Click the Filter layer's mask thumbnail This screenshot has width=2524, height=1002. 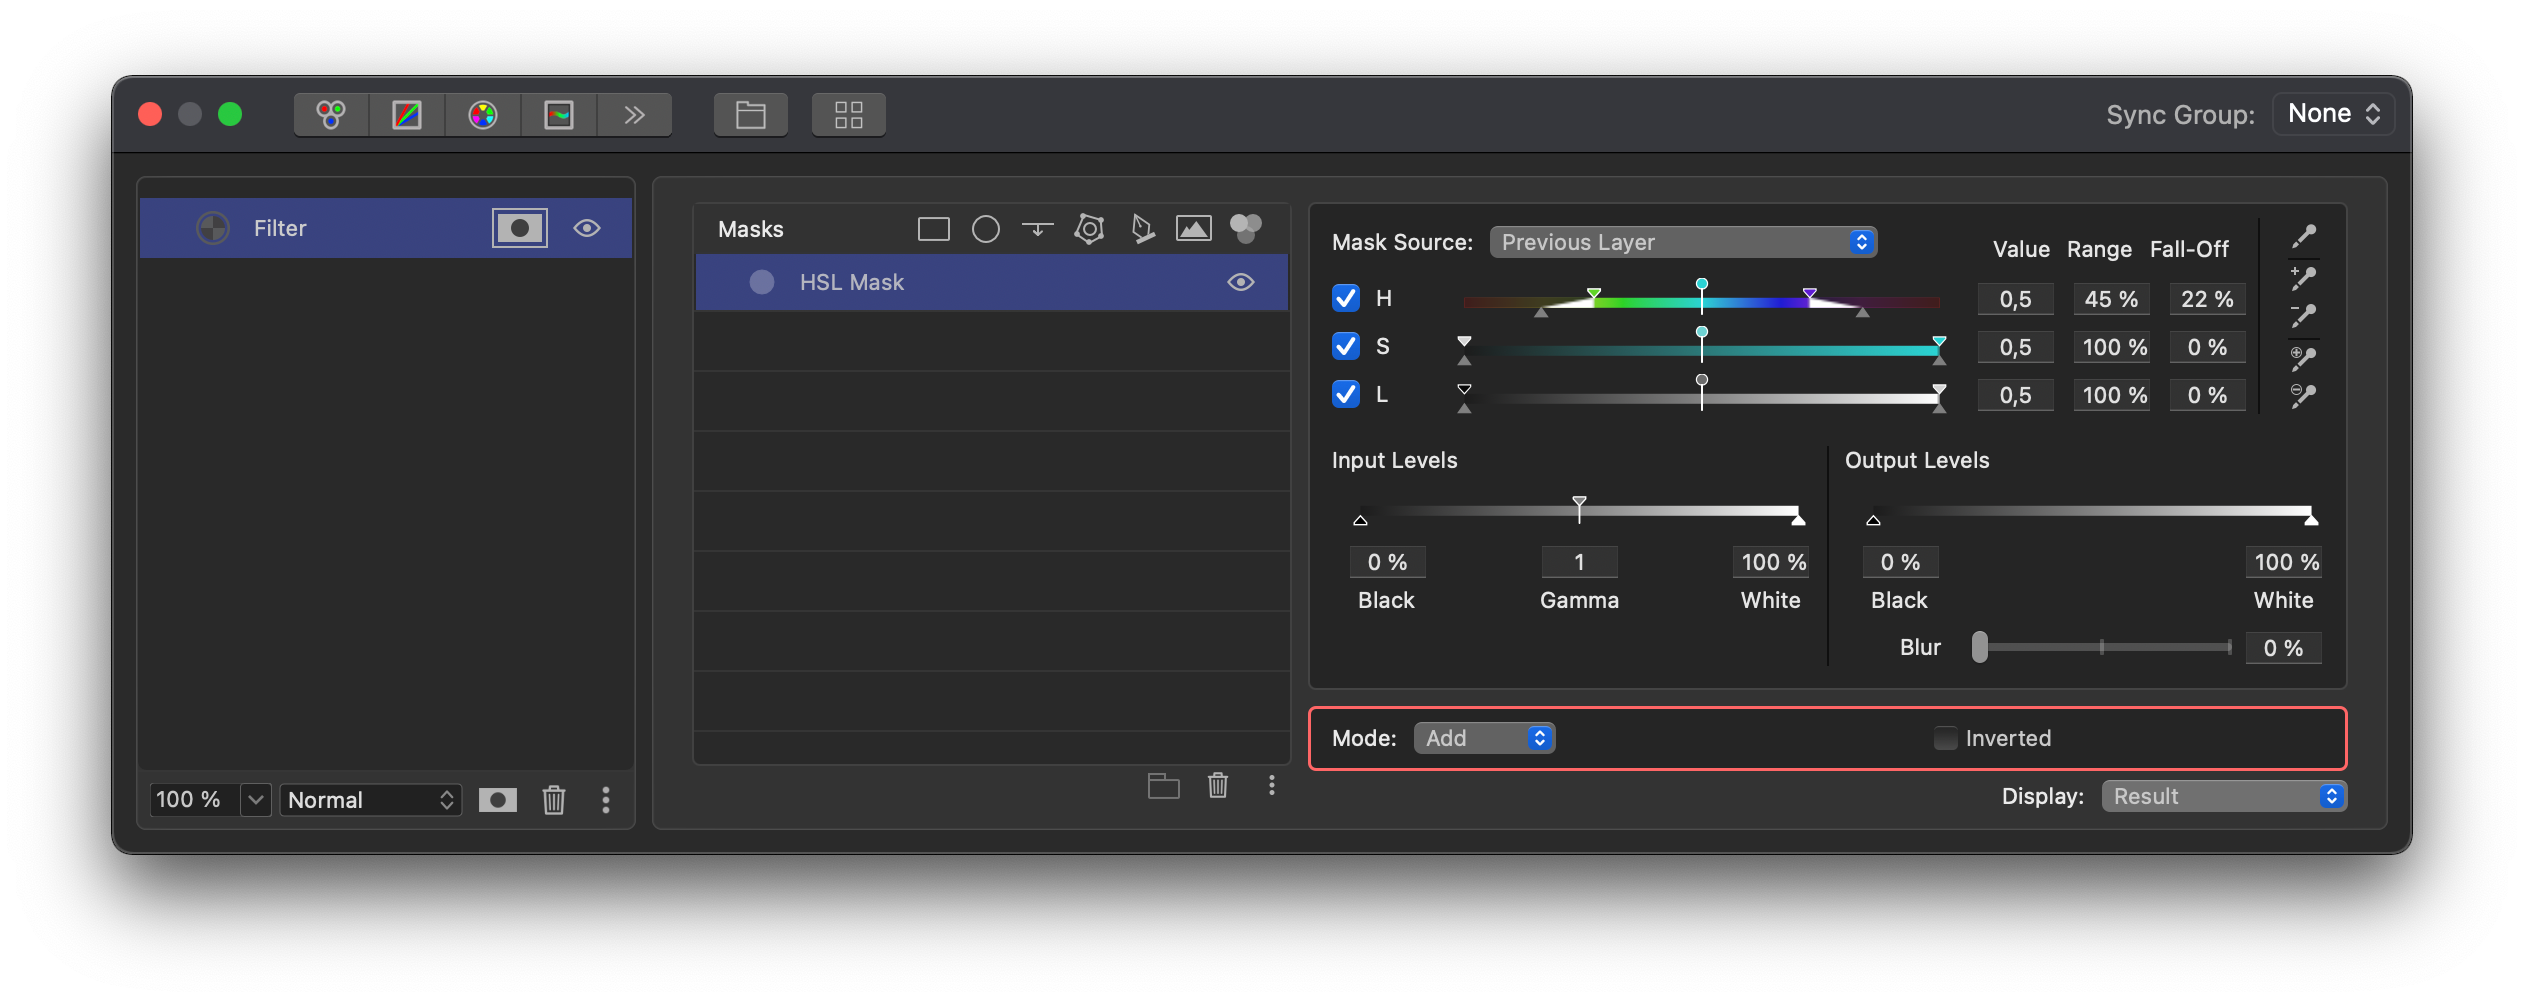coord(520,229)
